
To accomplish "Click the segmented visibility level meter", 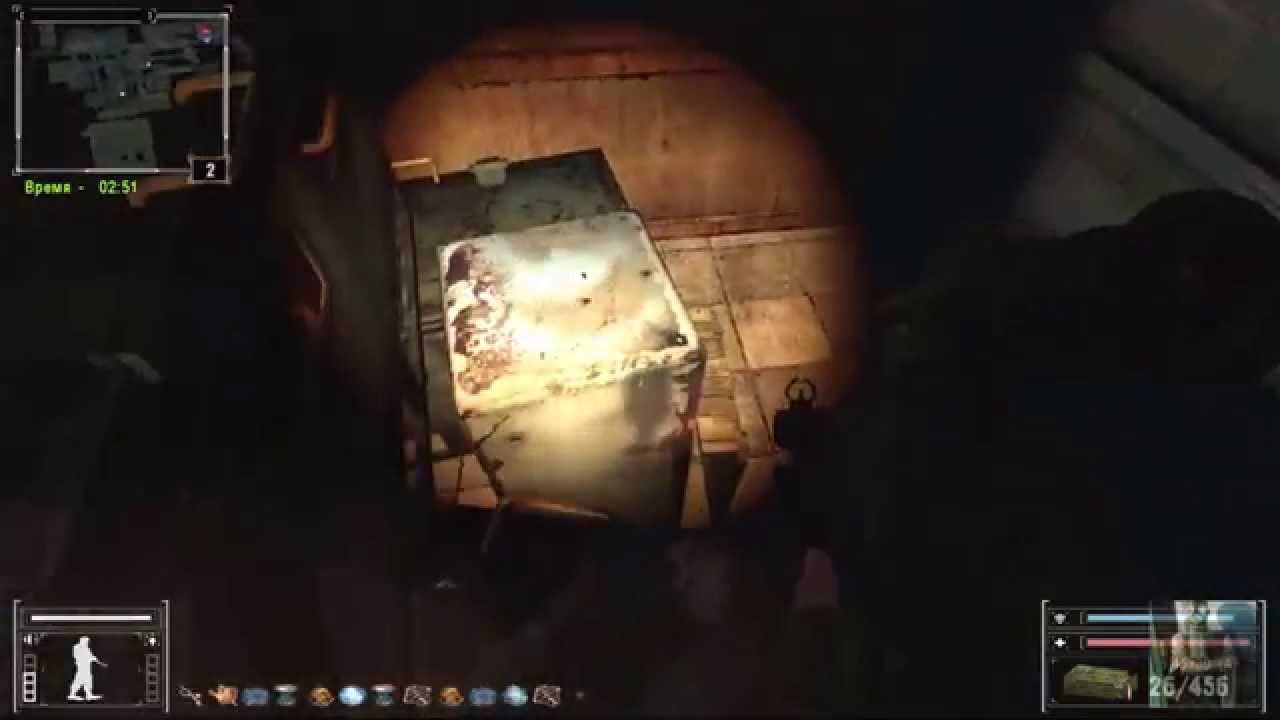I will point(152,677).
